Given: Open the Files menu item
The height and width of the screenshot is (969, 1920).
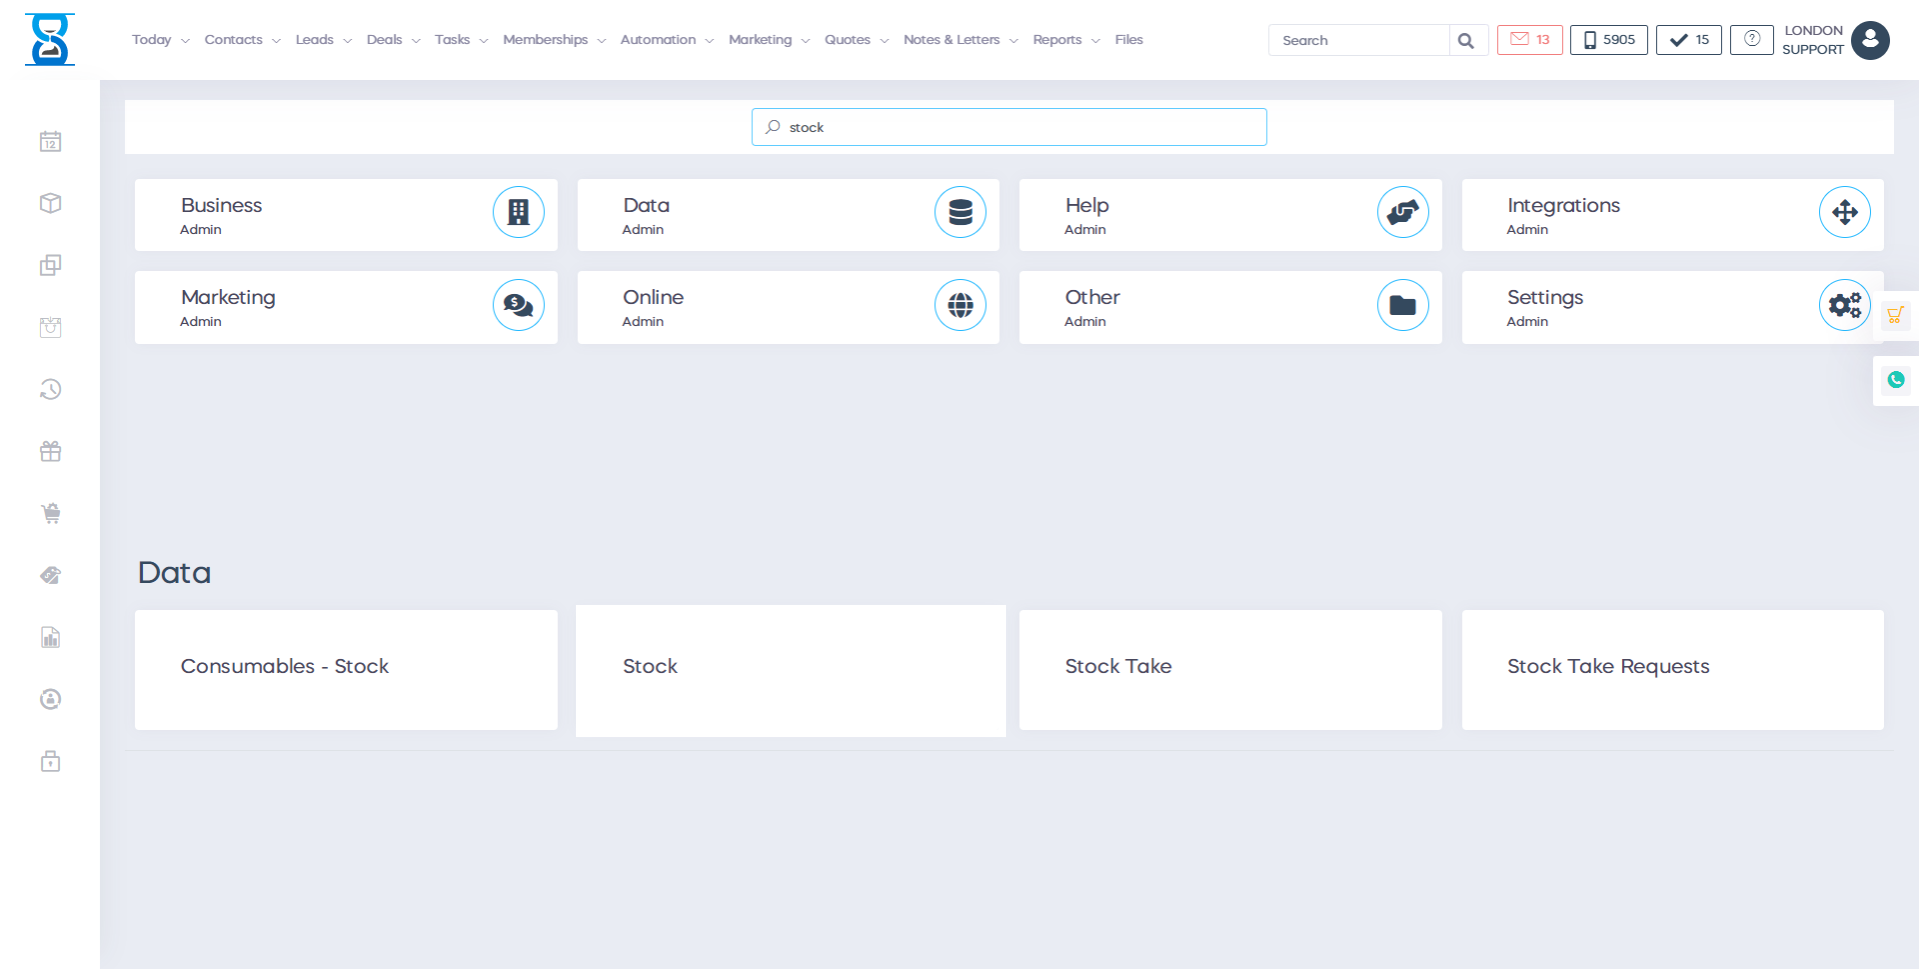Looking at the screenshot, I should pos(1128,40).
